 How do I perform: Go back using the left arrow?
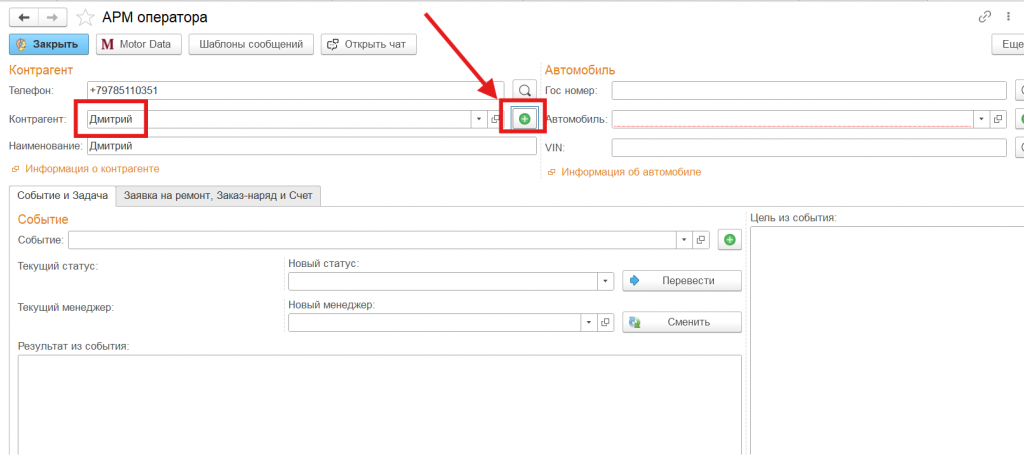[24, 17]
